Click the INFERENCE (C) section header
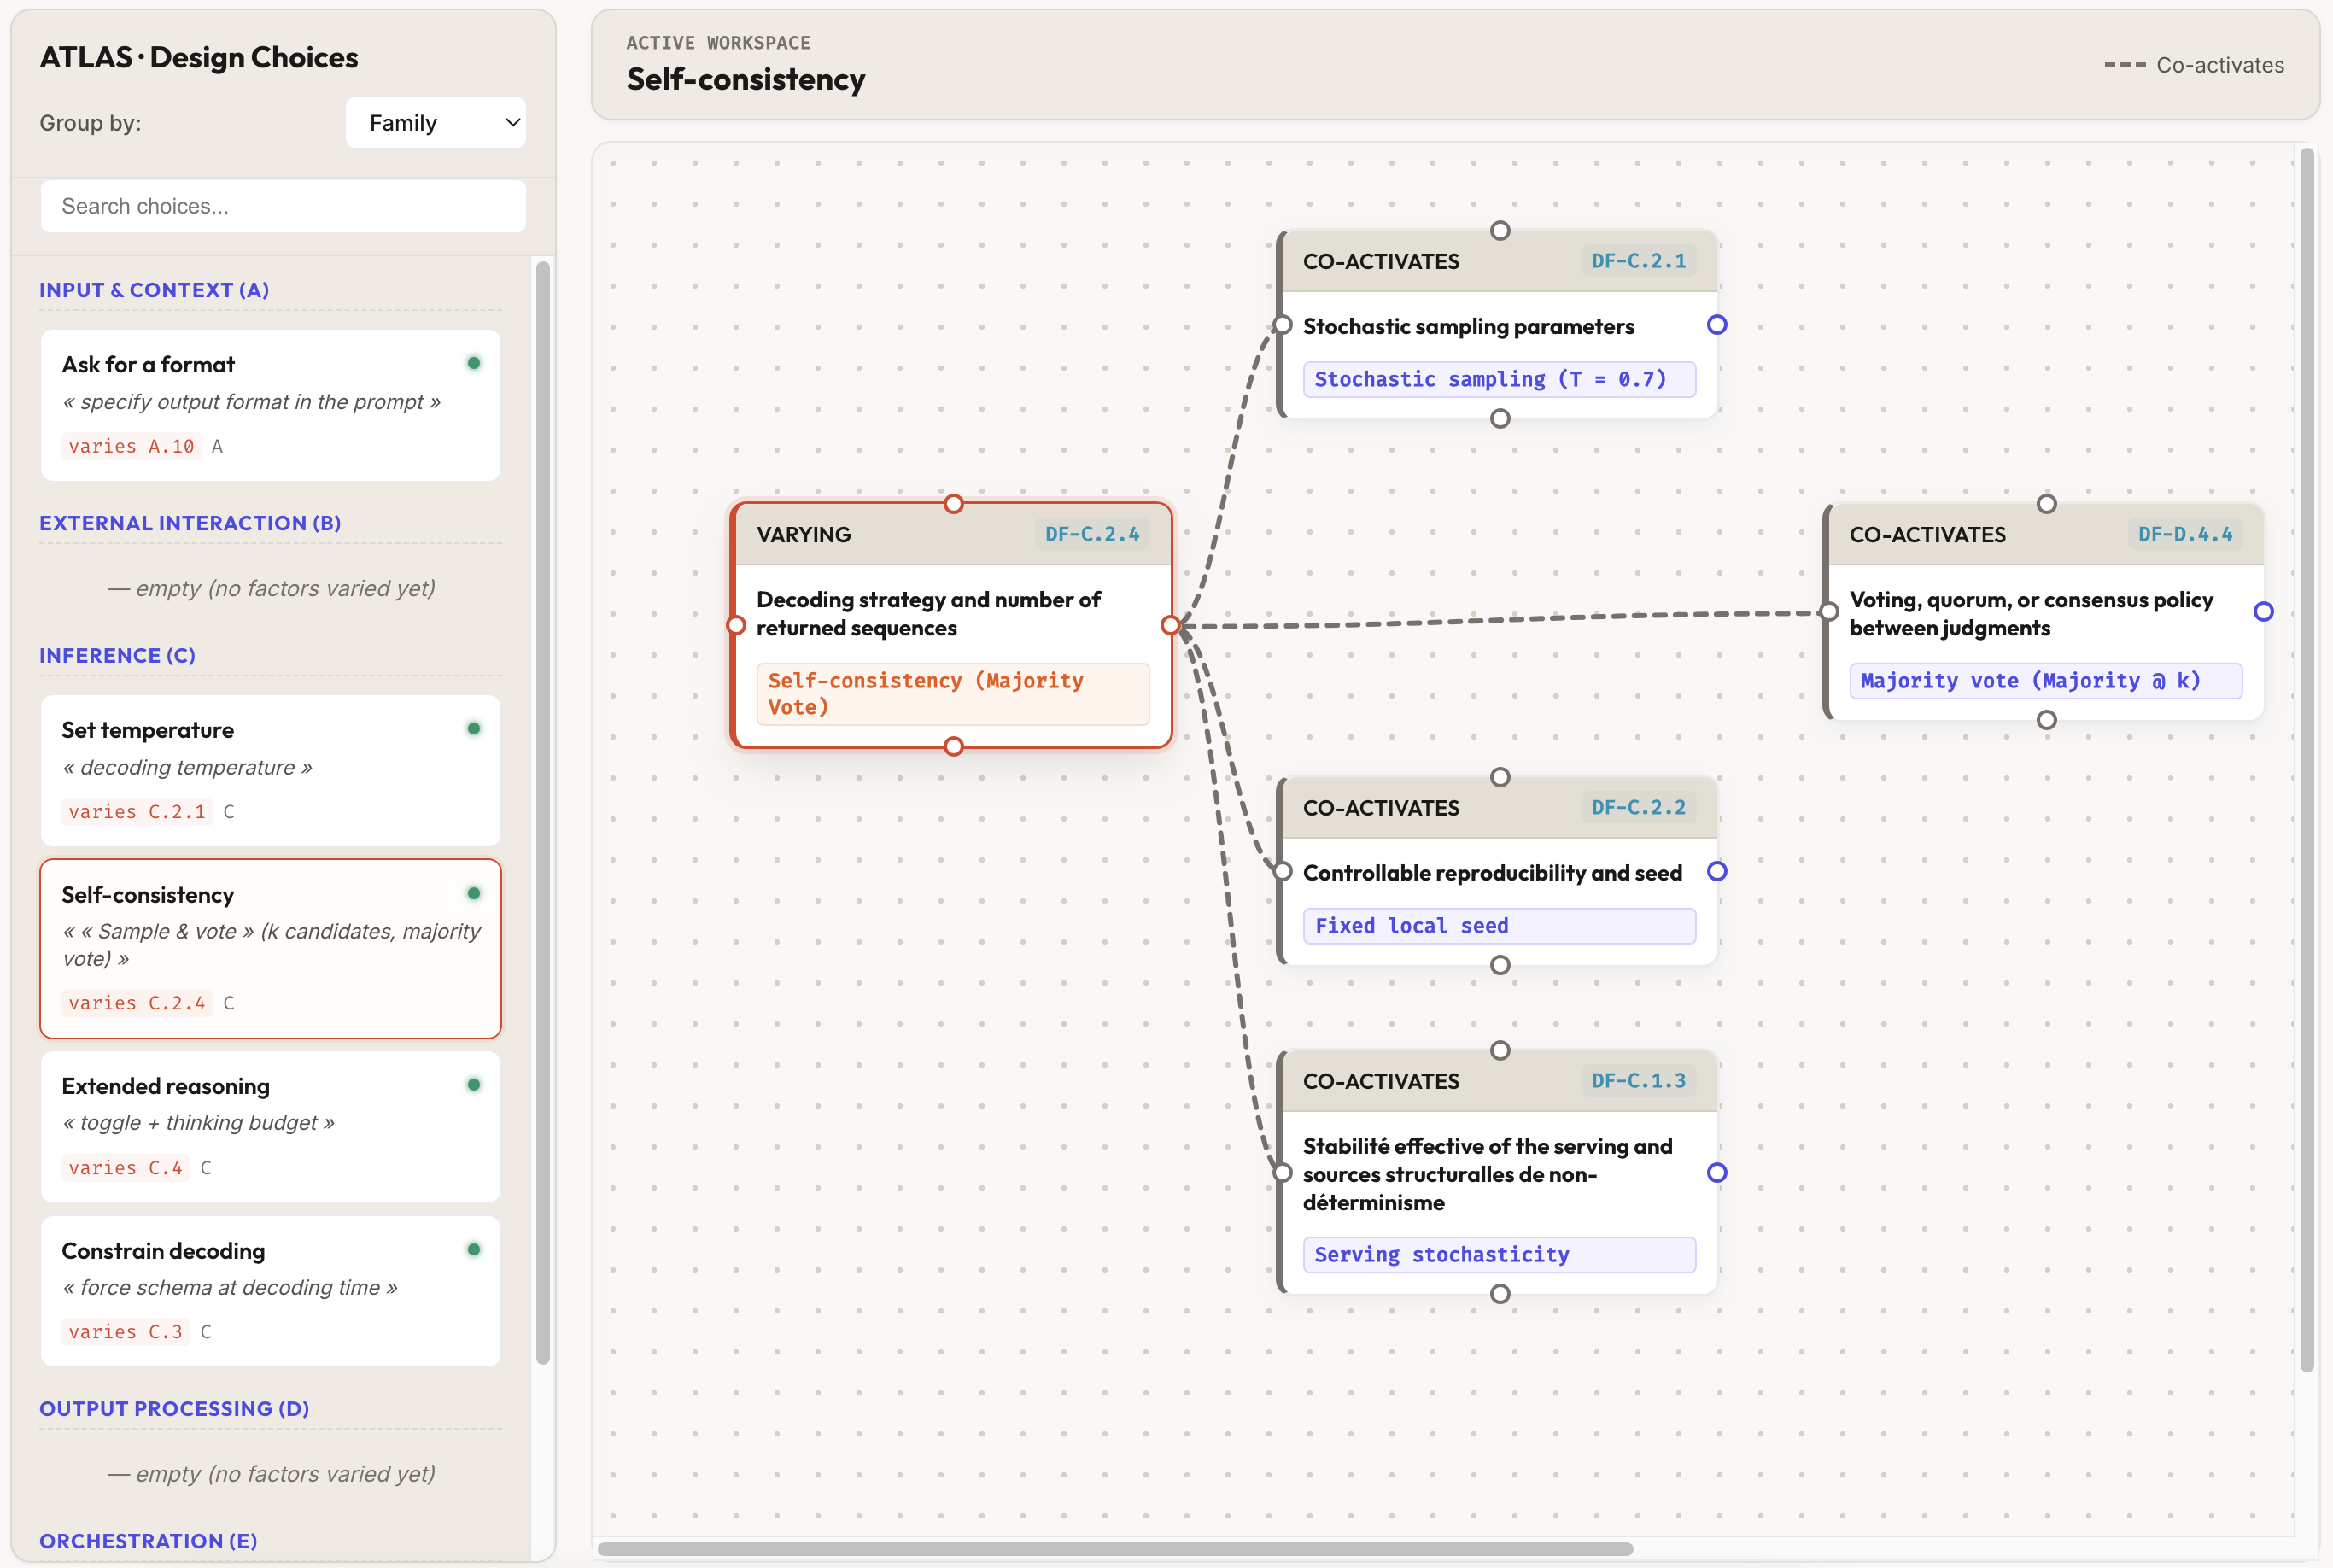Image resolution: width=2333 pixels, height=1568 pixels. coord(117,655)
